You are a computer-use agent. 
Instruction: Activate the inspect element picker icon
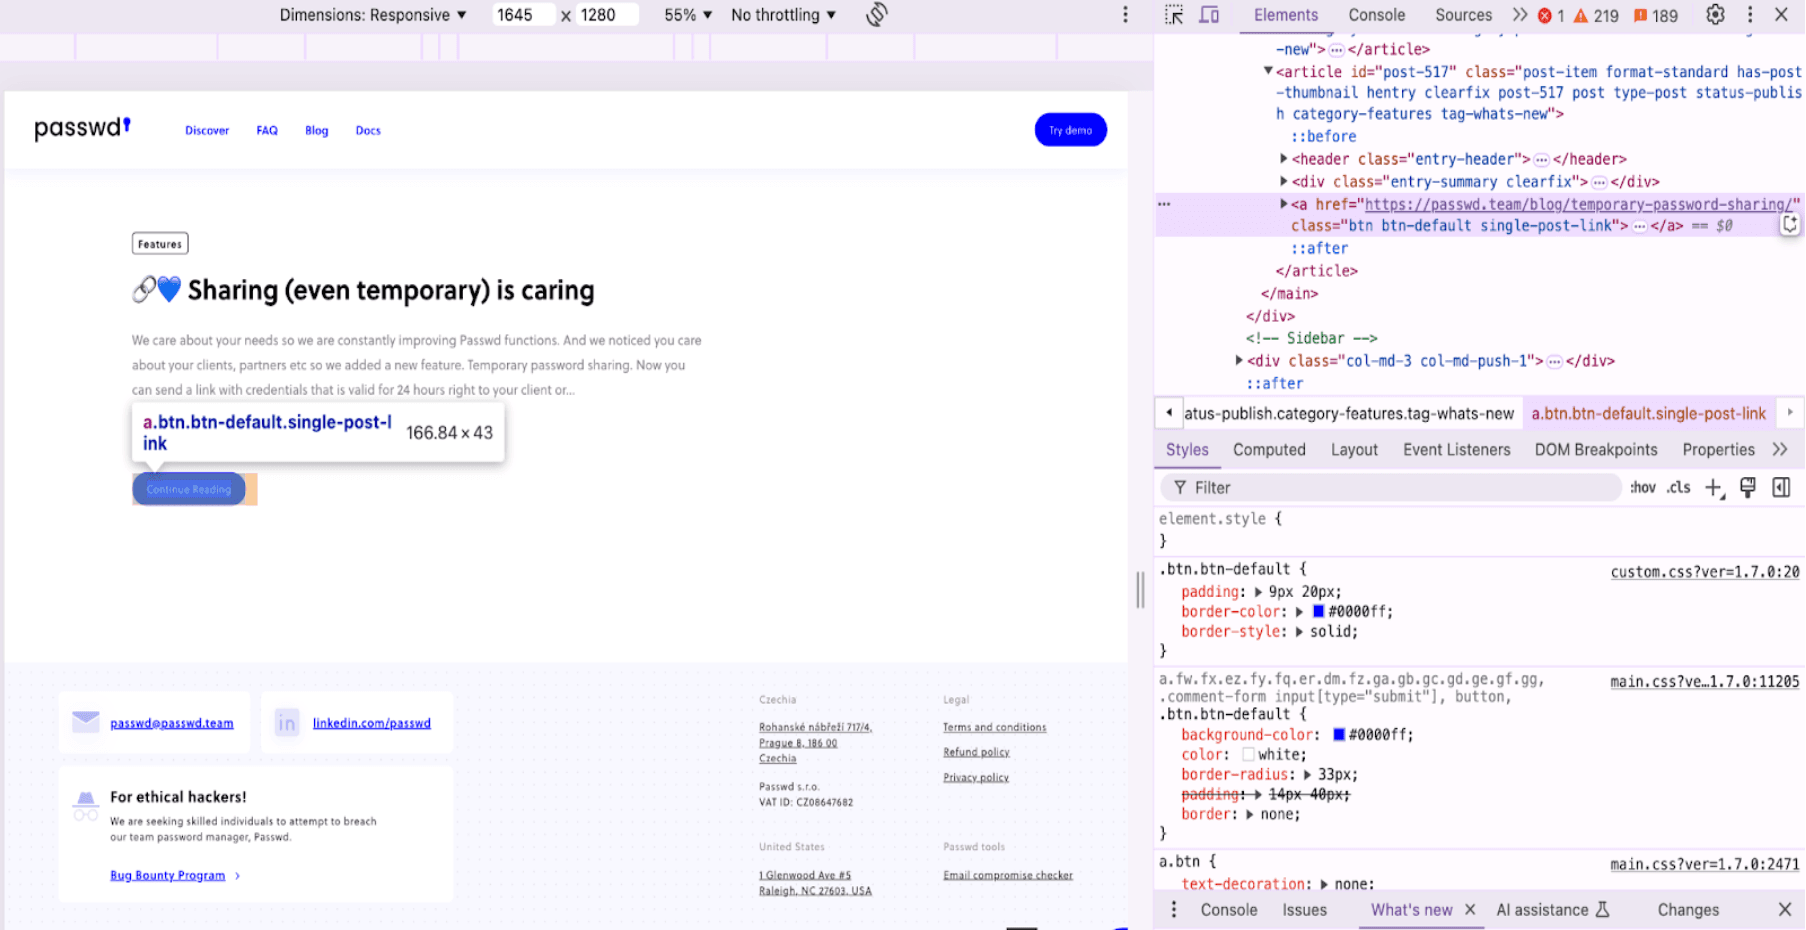1174,15
